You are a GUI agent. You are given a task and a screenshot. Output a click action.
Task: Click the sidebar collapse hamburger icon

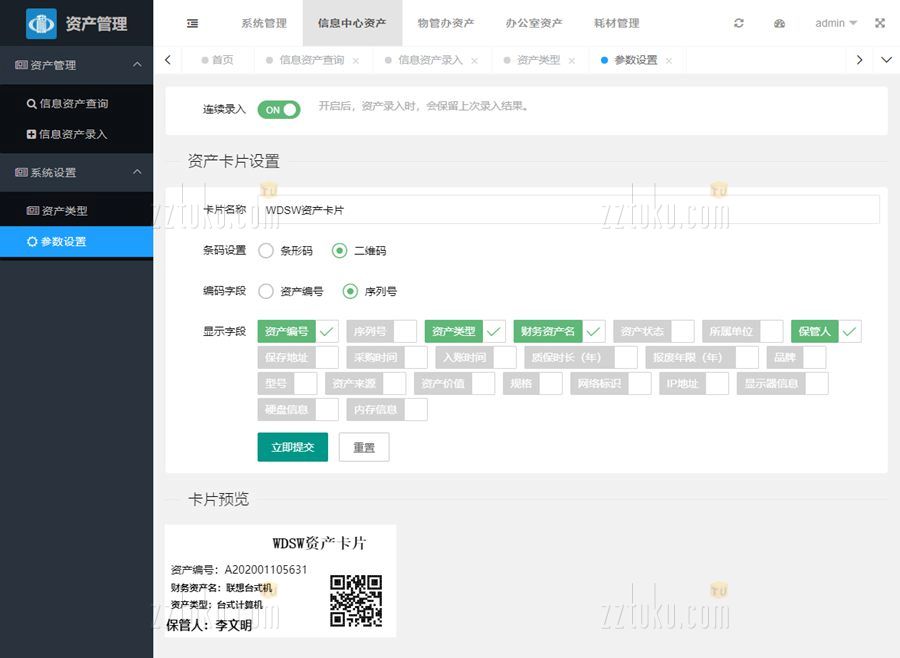point(192,23)
